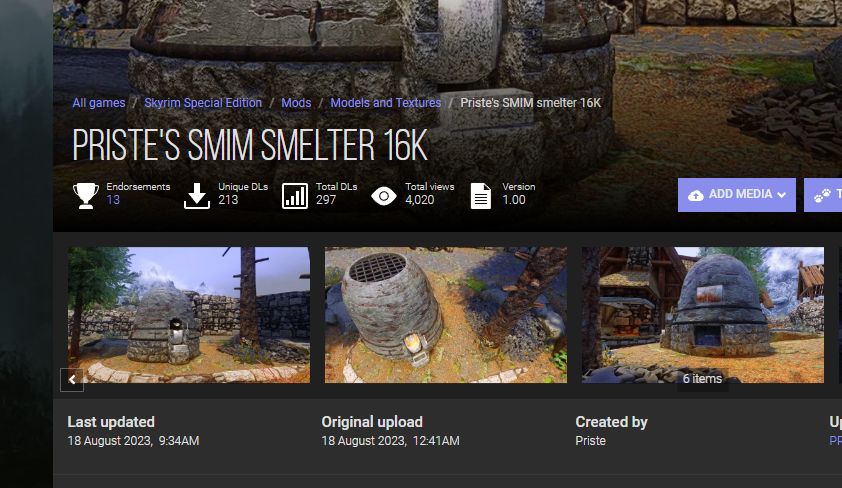This screenshot has width=842, height=488.
Task: Click the Add Media button
Action: click(x=737, y=195)
